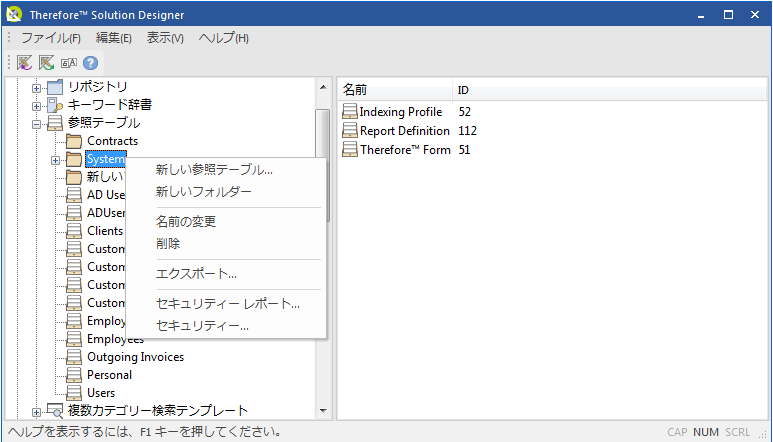Click the Indexing Profile table icon

pyautogui.click(x=350, y=111)
